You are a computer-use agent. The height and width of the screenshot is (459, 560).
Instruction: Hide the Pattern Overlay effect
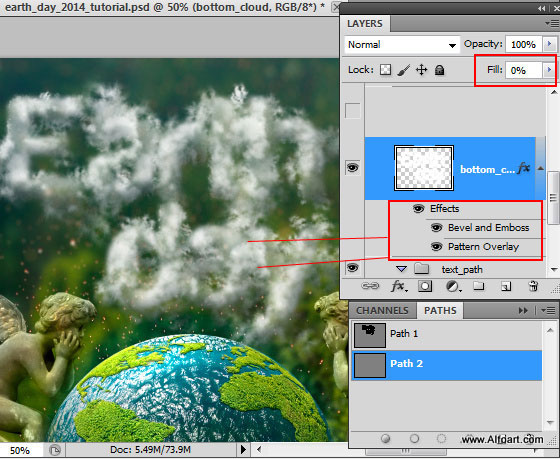[x=436, y=246]
